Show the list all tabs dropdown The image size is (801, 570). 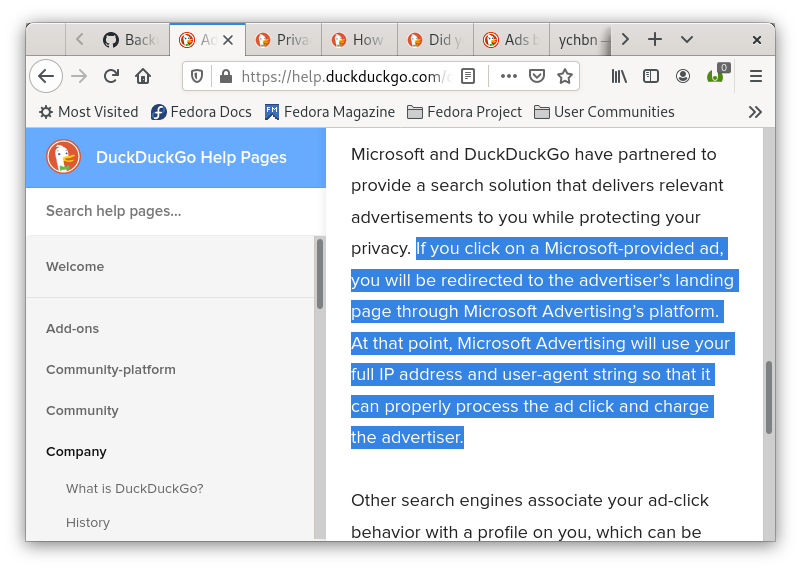click(687, 39)
